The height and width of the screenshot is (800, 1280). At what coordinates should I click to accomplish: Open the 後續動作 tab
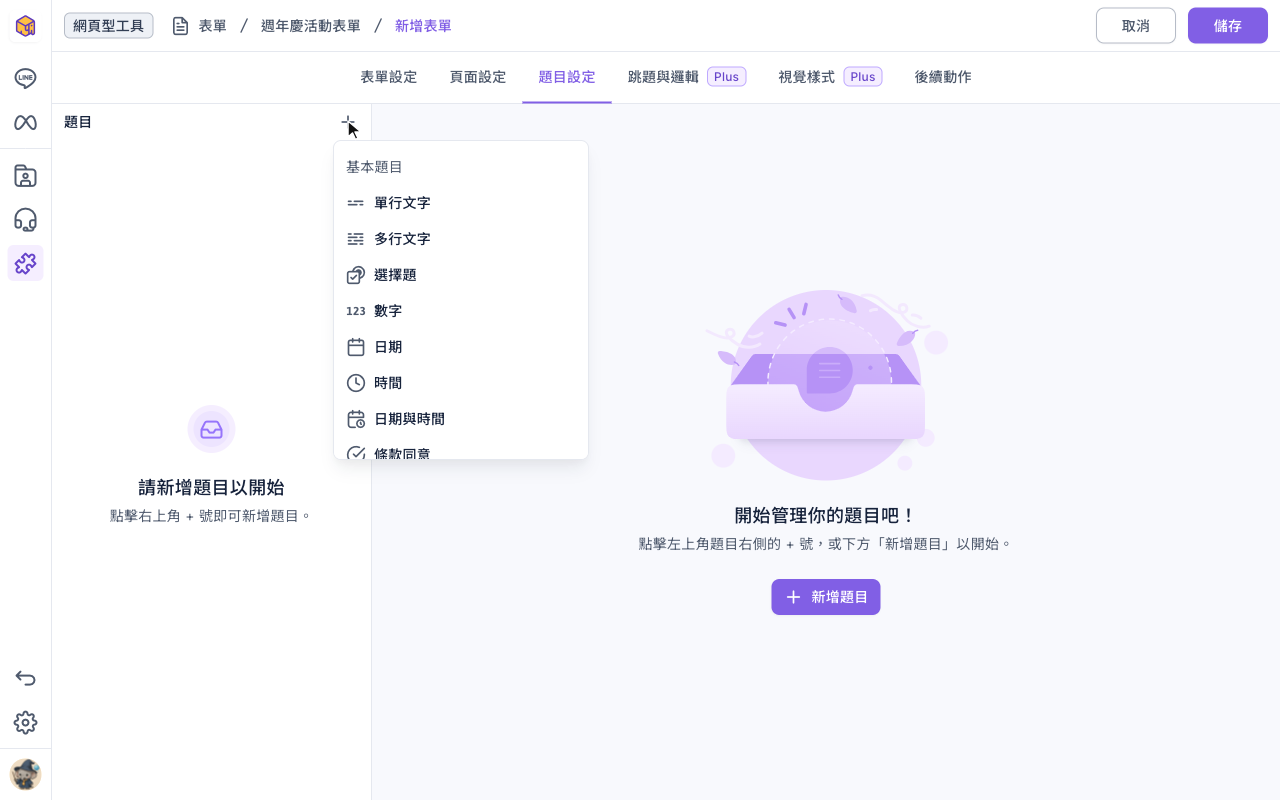pos(942,77)
